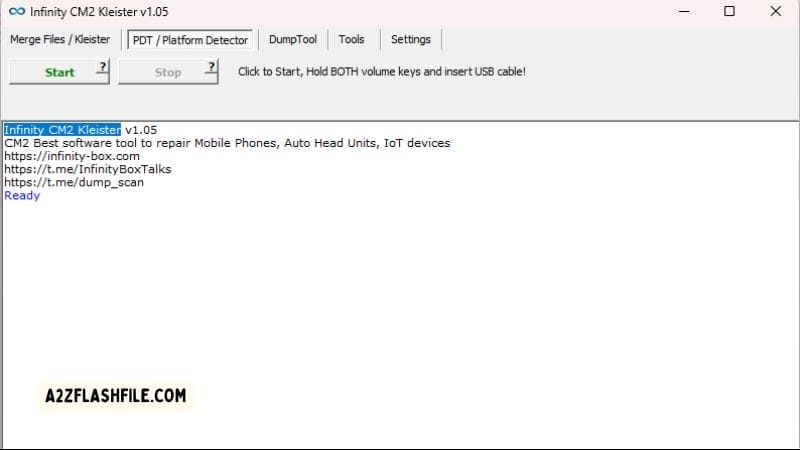The image size is (800, 450).
Task: Go to the Settings tab
Action: pos(411,39)
